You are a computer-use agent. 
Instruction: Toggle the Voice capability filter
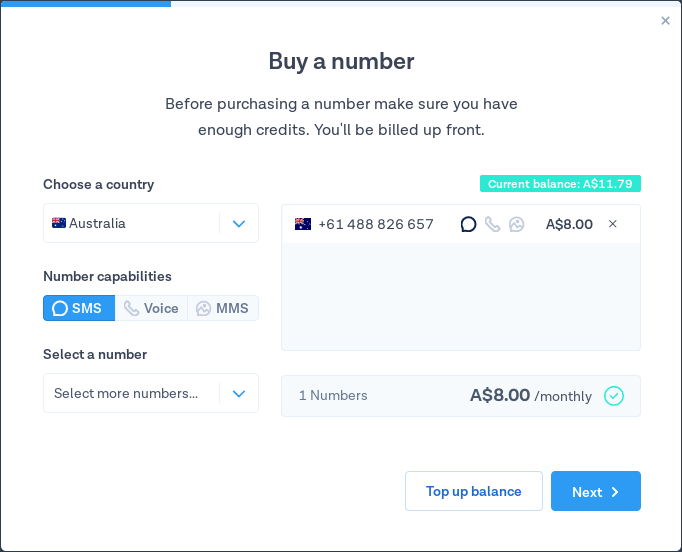pos(151,308)
